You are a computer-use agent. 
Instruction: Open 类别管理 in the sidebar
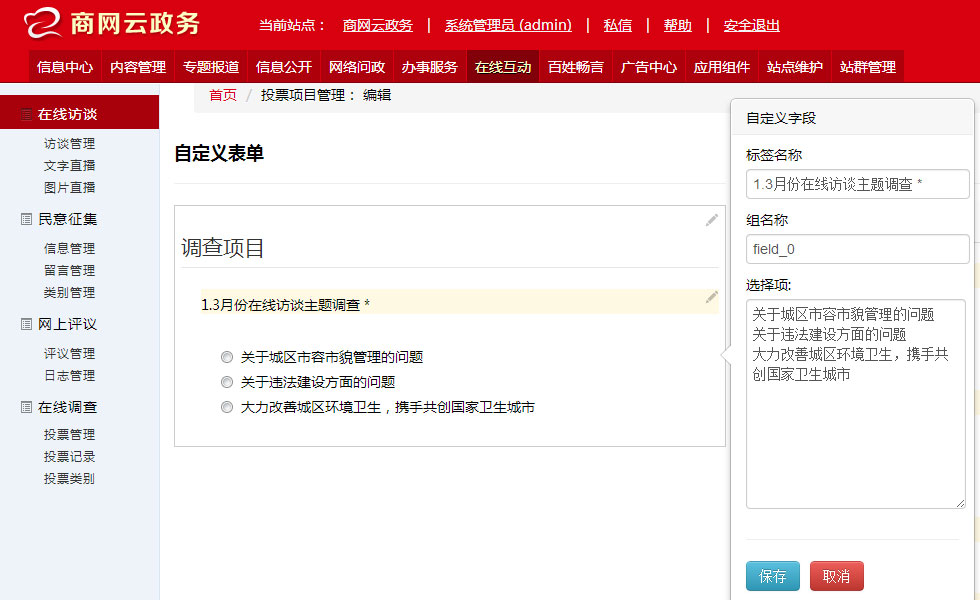click(69, 292)
